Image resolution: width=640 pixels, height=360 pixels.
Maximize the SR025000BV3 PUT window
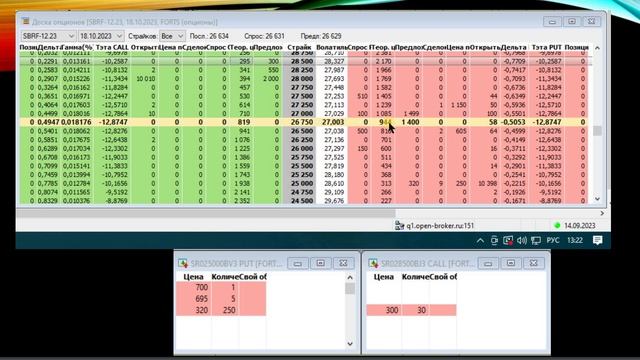click(x=320, y=263)
